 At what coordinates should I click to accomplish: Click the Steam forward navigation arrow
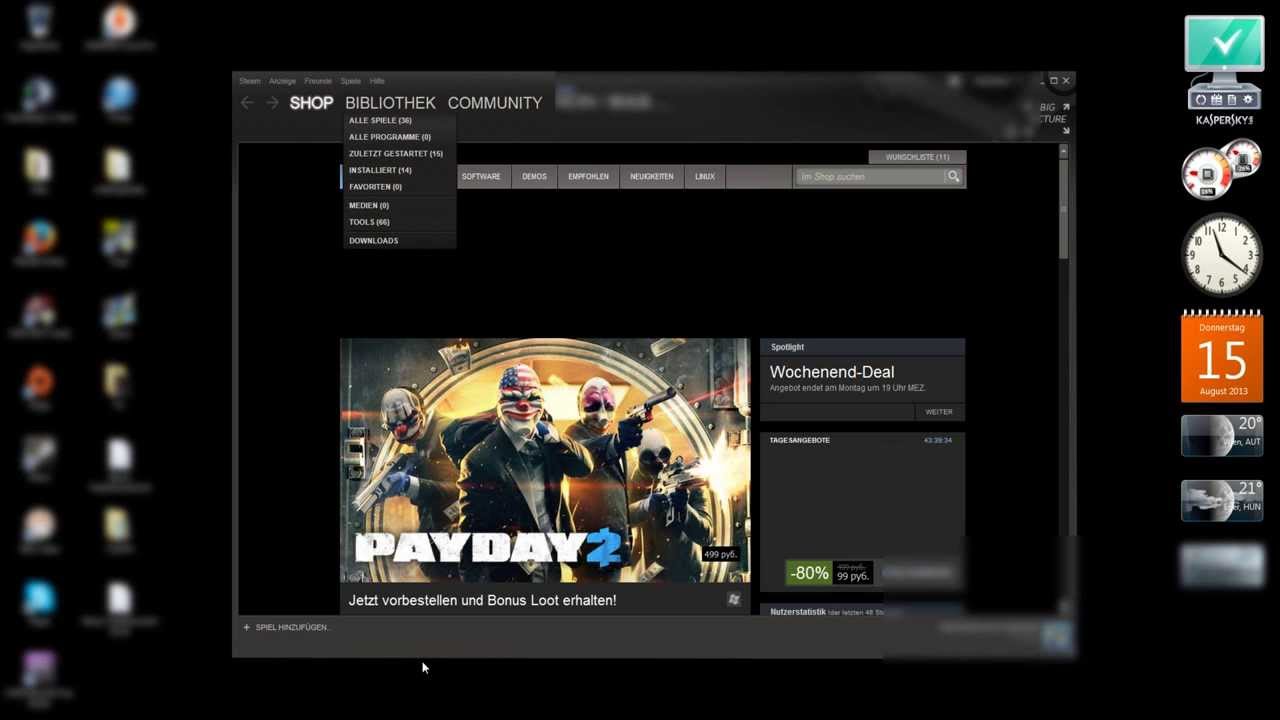click(x=272, y=103)
